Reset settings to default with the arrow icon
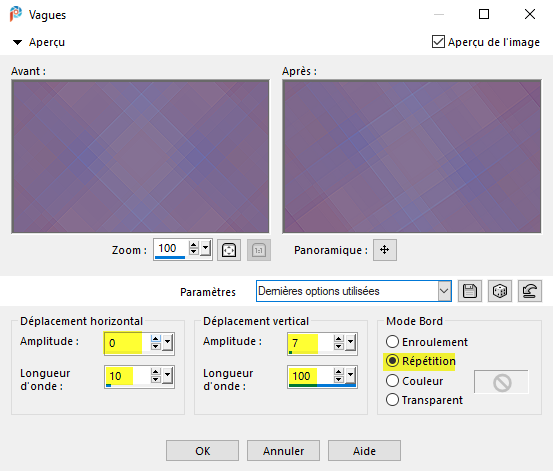The height and width of the screenshot is (471, 553). click(x=530, y=291)
